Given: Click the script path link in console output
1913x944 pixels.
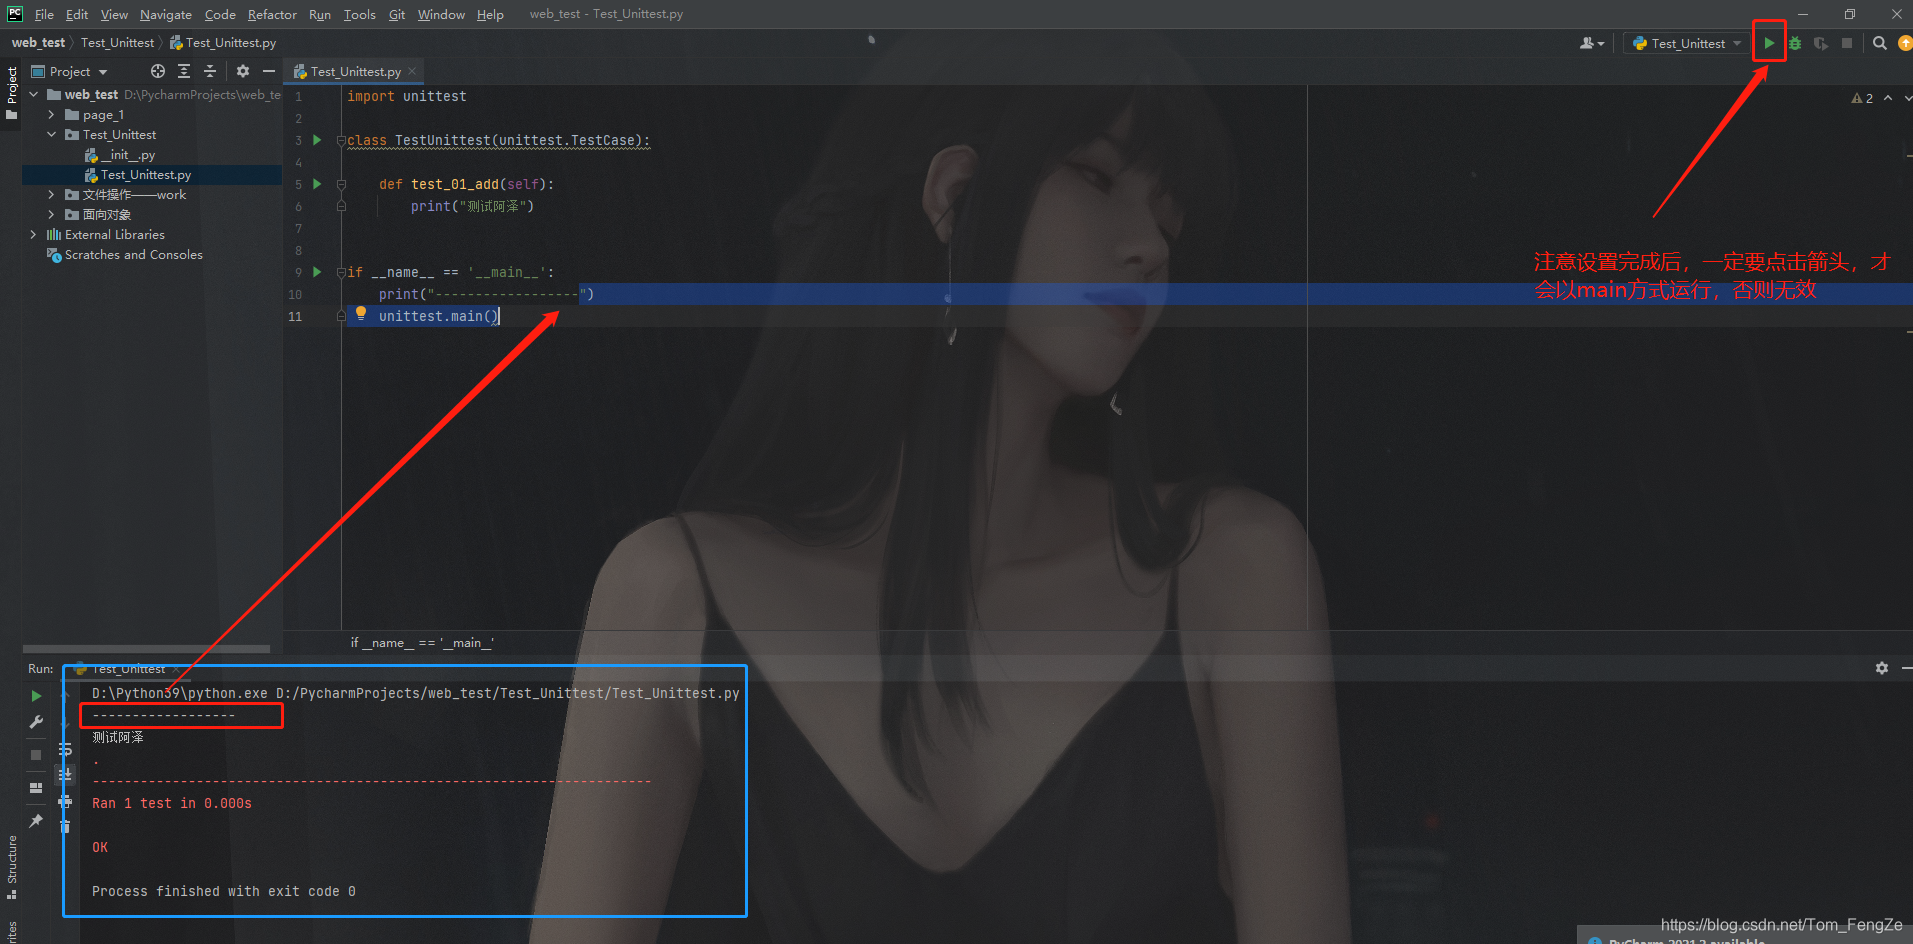Looking at the screenshot, I should [508, 693].
